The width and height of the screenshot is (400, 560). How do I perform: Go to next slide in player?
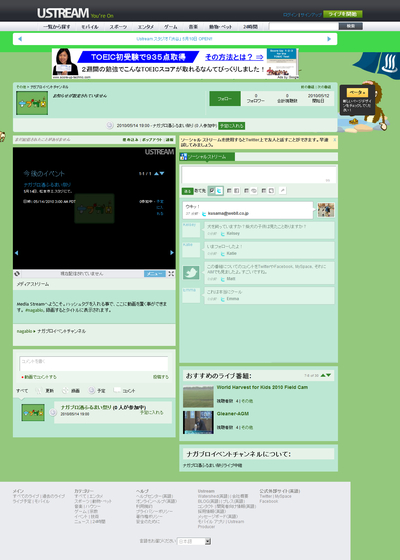click(172, 252)
